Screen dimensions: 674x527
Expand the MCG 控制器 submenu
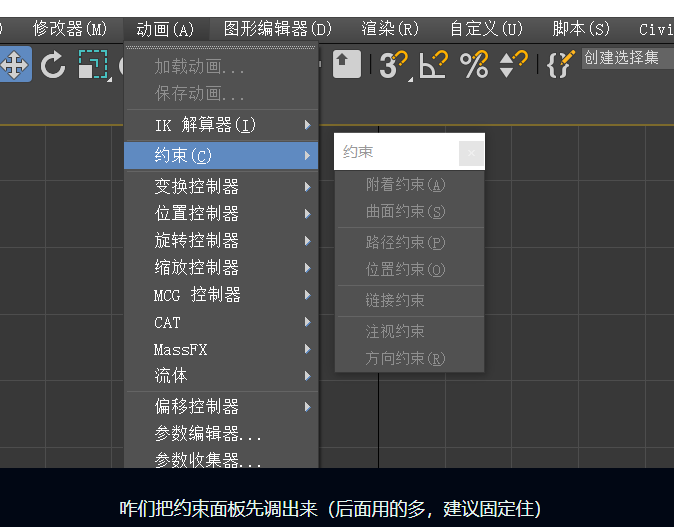[x=221, y=295]
